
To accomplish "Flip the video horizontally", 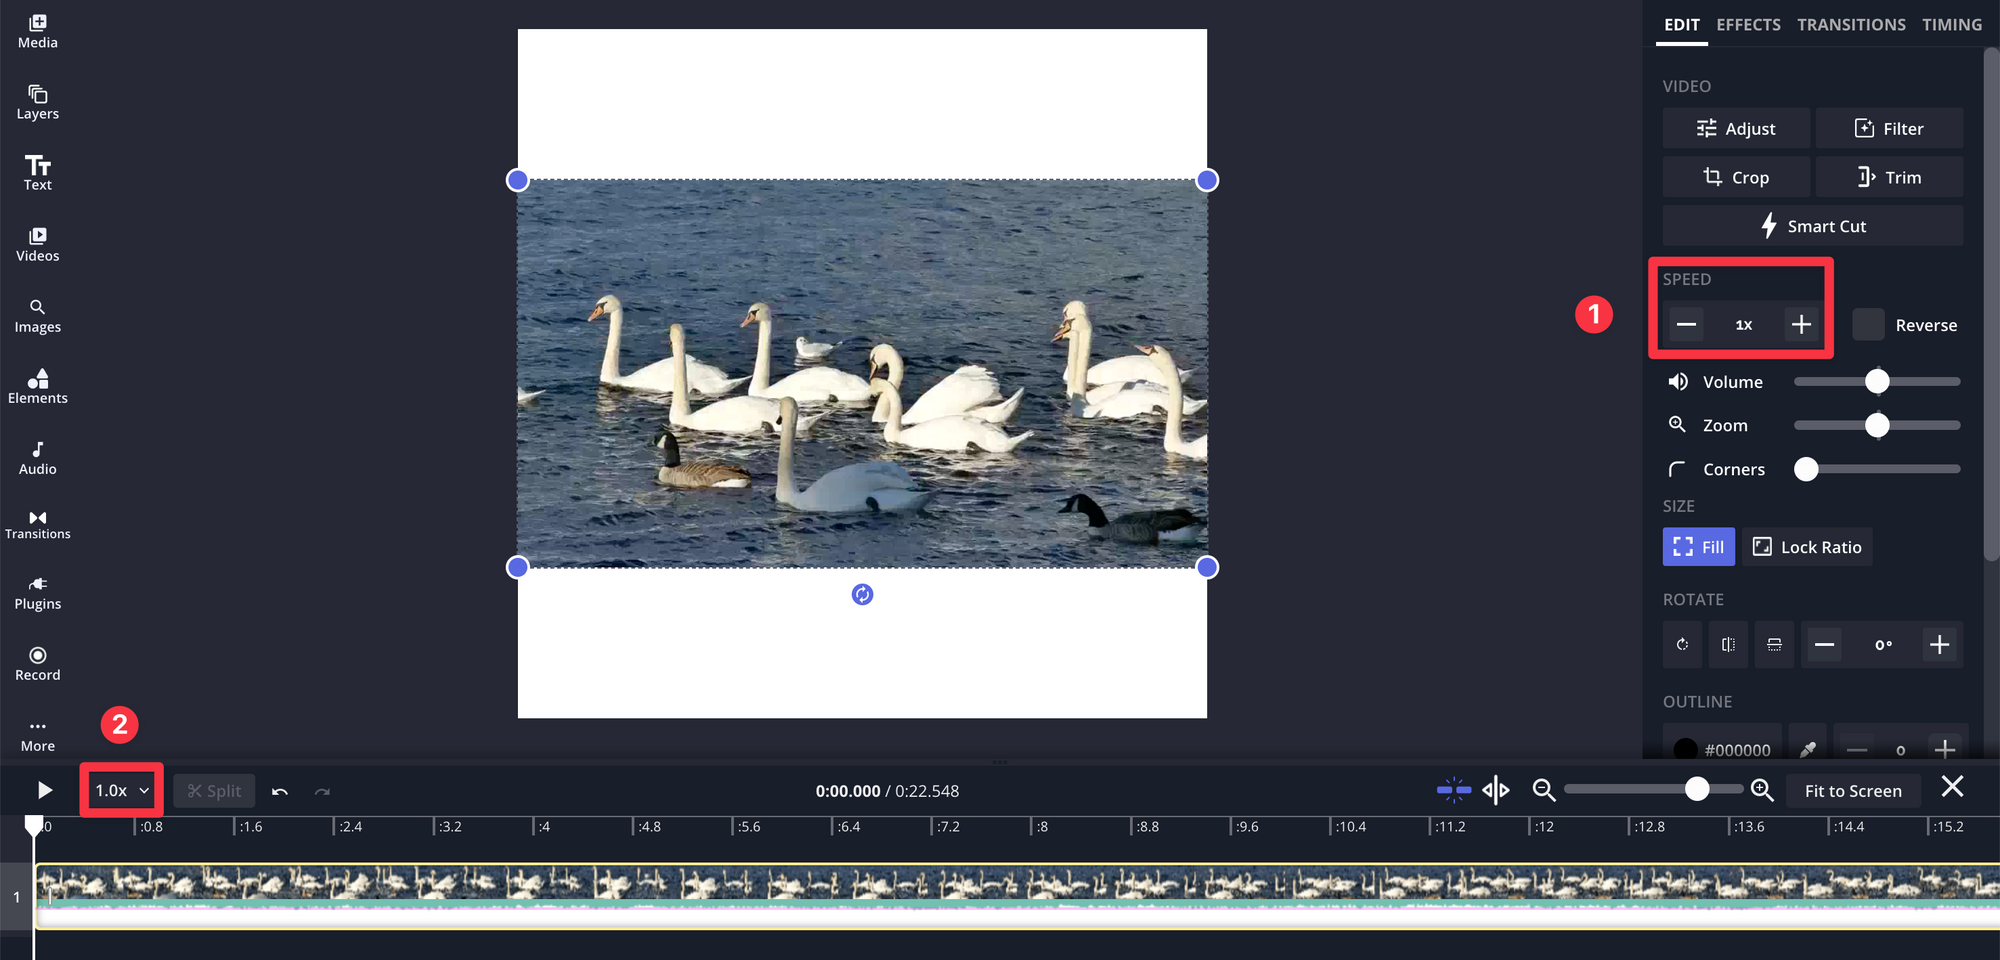I will (x=1728, y=645).
